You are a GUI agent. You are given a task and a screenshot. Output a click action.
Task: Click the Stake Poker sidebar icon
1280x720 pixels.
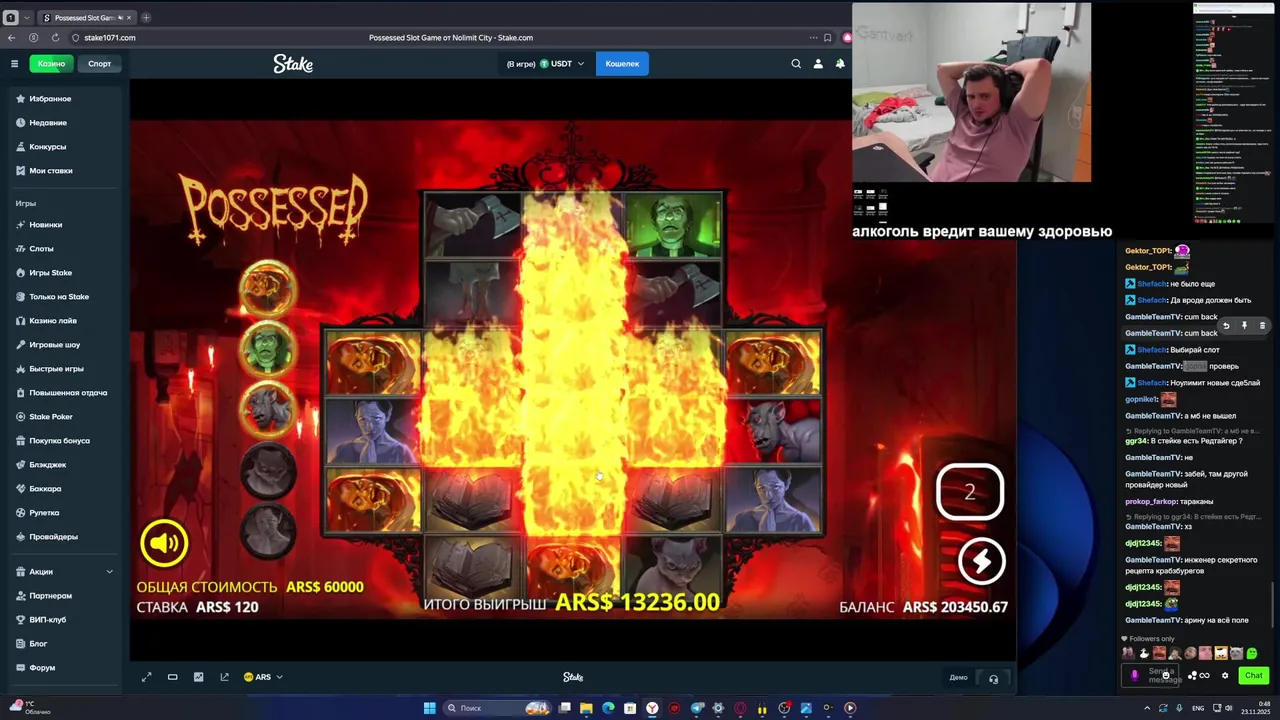click(20, 417)
